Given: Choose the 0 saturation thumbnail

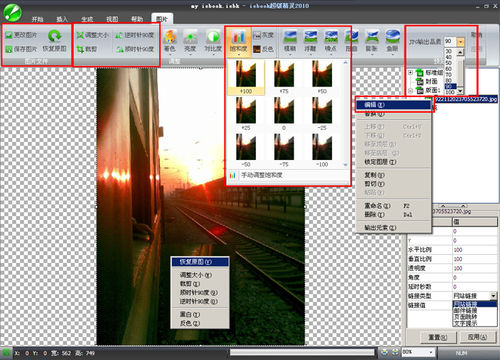Looking at the screenshot, I should click(284, 114).
